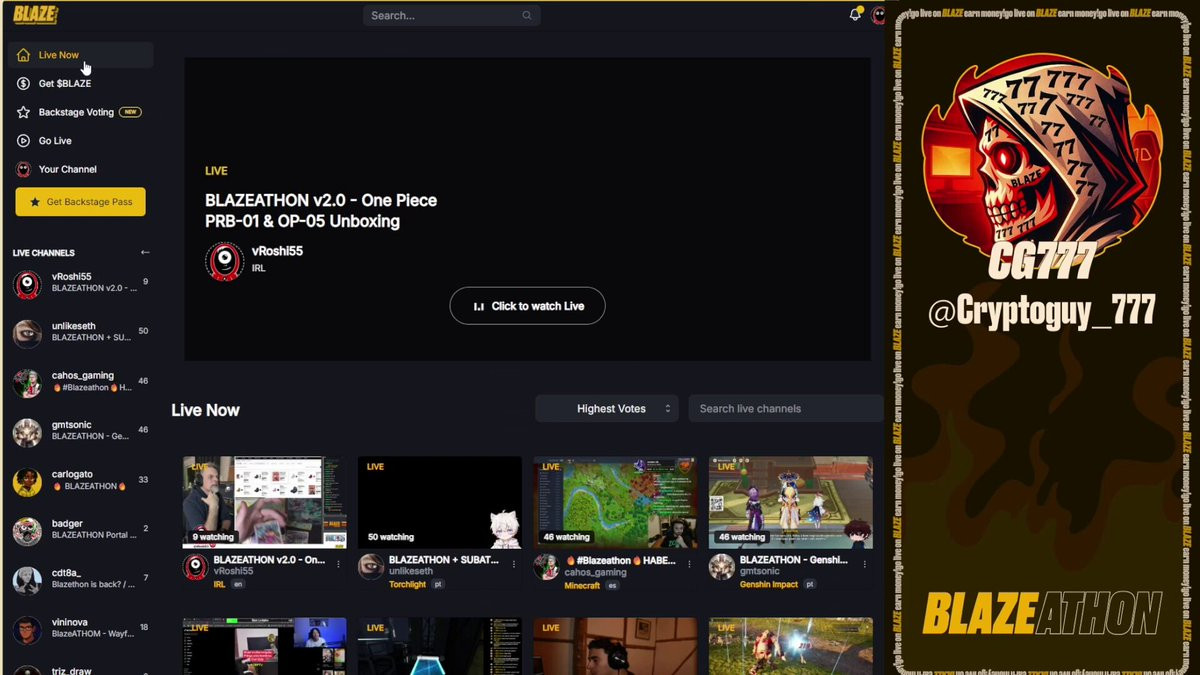
Task: Click the Search live channels field
Action: 786,408
